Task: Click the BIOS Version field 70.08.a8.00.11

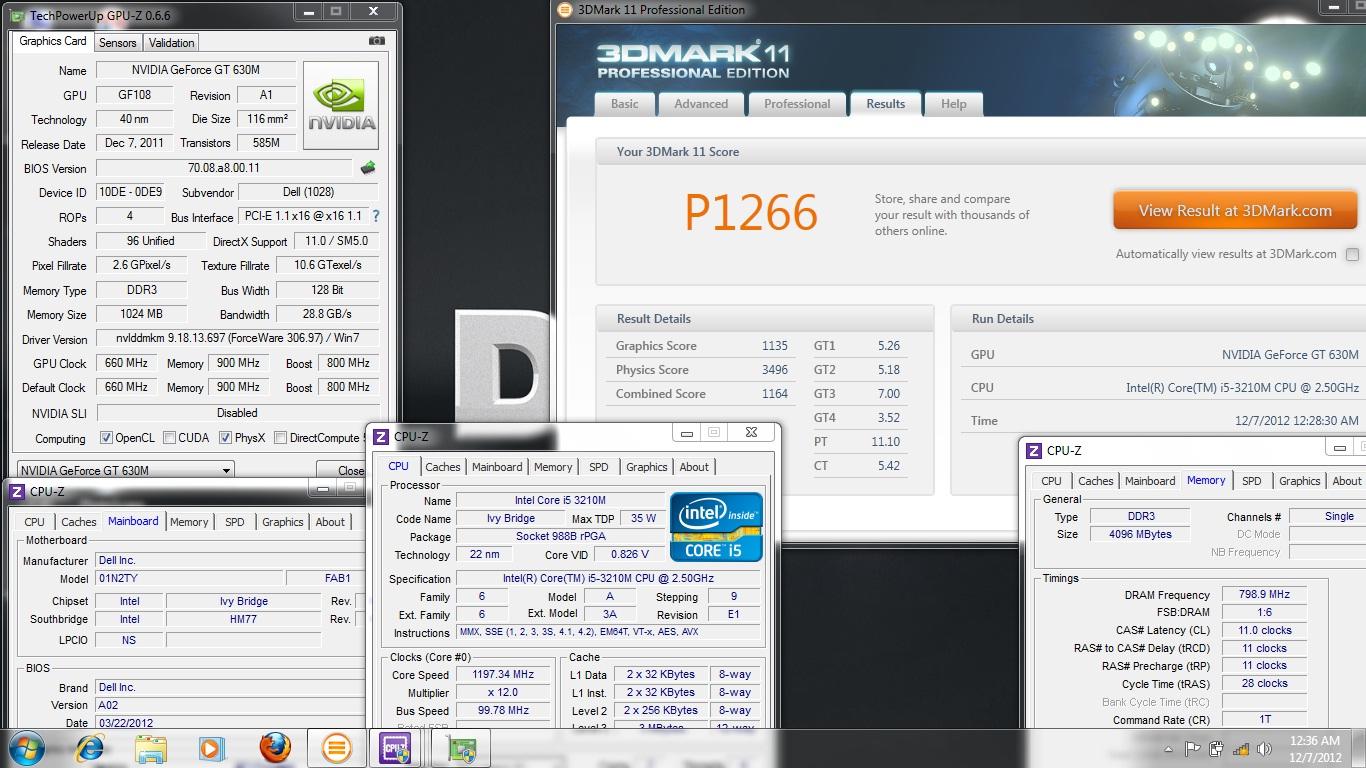Action: click(x=224, y=168)
